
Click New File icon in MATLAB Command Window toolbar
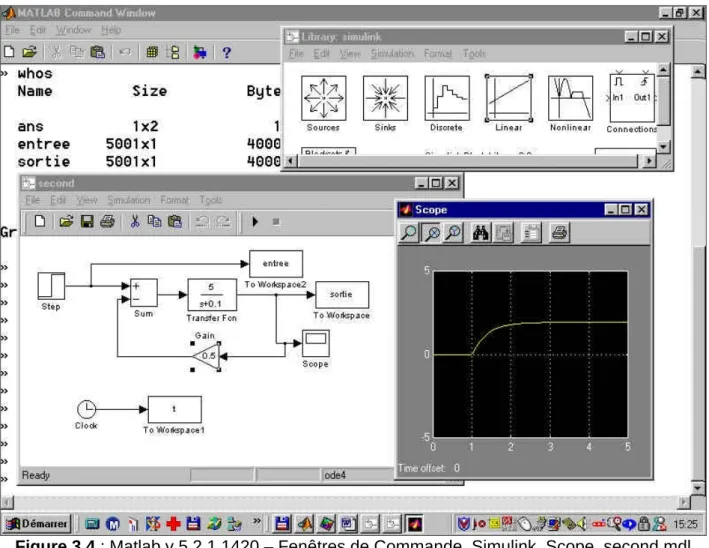pyautogui.click(x=9, y=52)
